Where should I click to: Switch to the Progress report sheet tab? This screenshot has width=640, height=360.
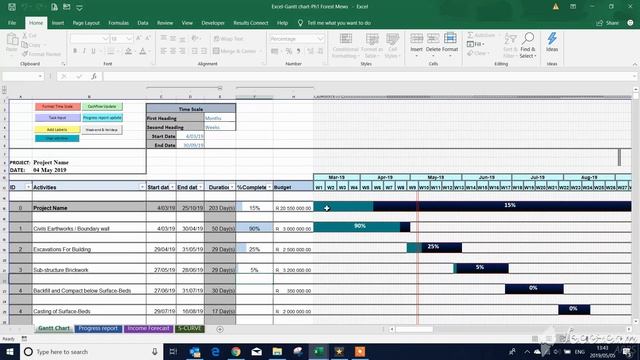(x=98, y=329)
